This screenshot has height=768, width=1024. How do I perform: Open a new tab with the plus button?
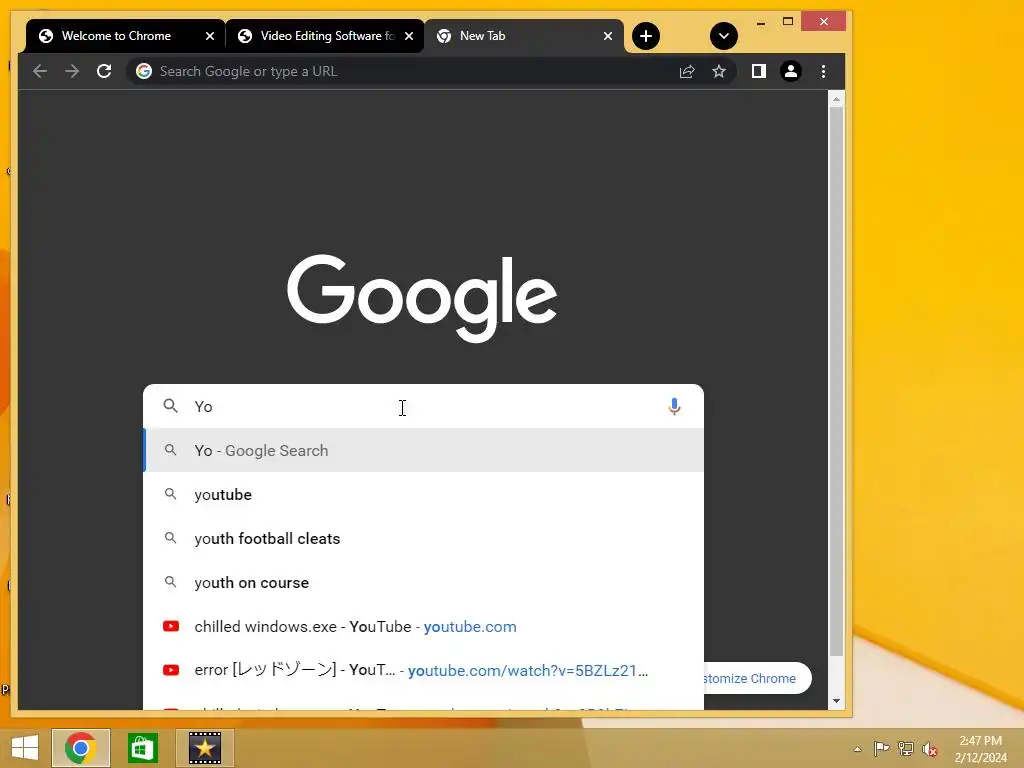(645, 36)
